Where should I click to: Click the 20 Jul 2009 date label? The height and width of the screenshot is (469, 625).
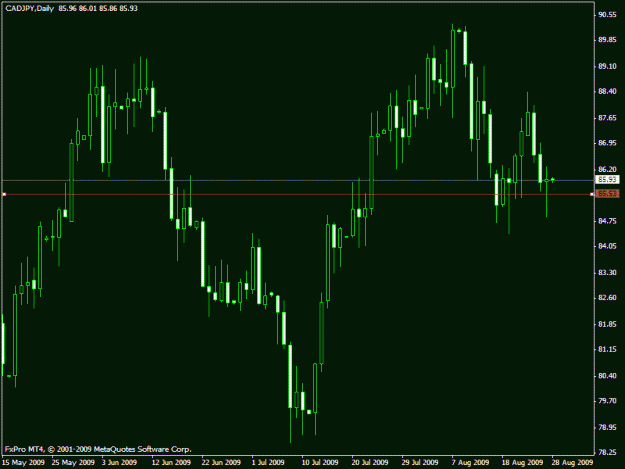tap(370, 463)
